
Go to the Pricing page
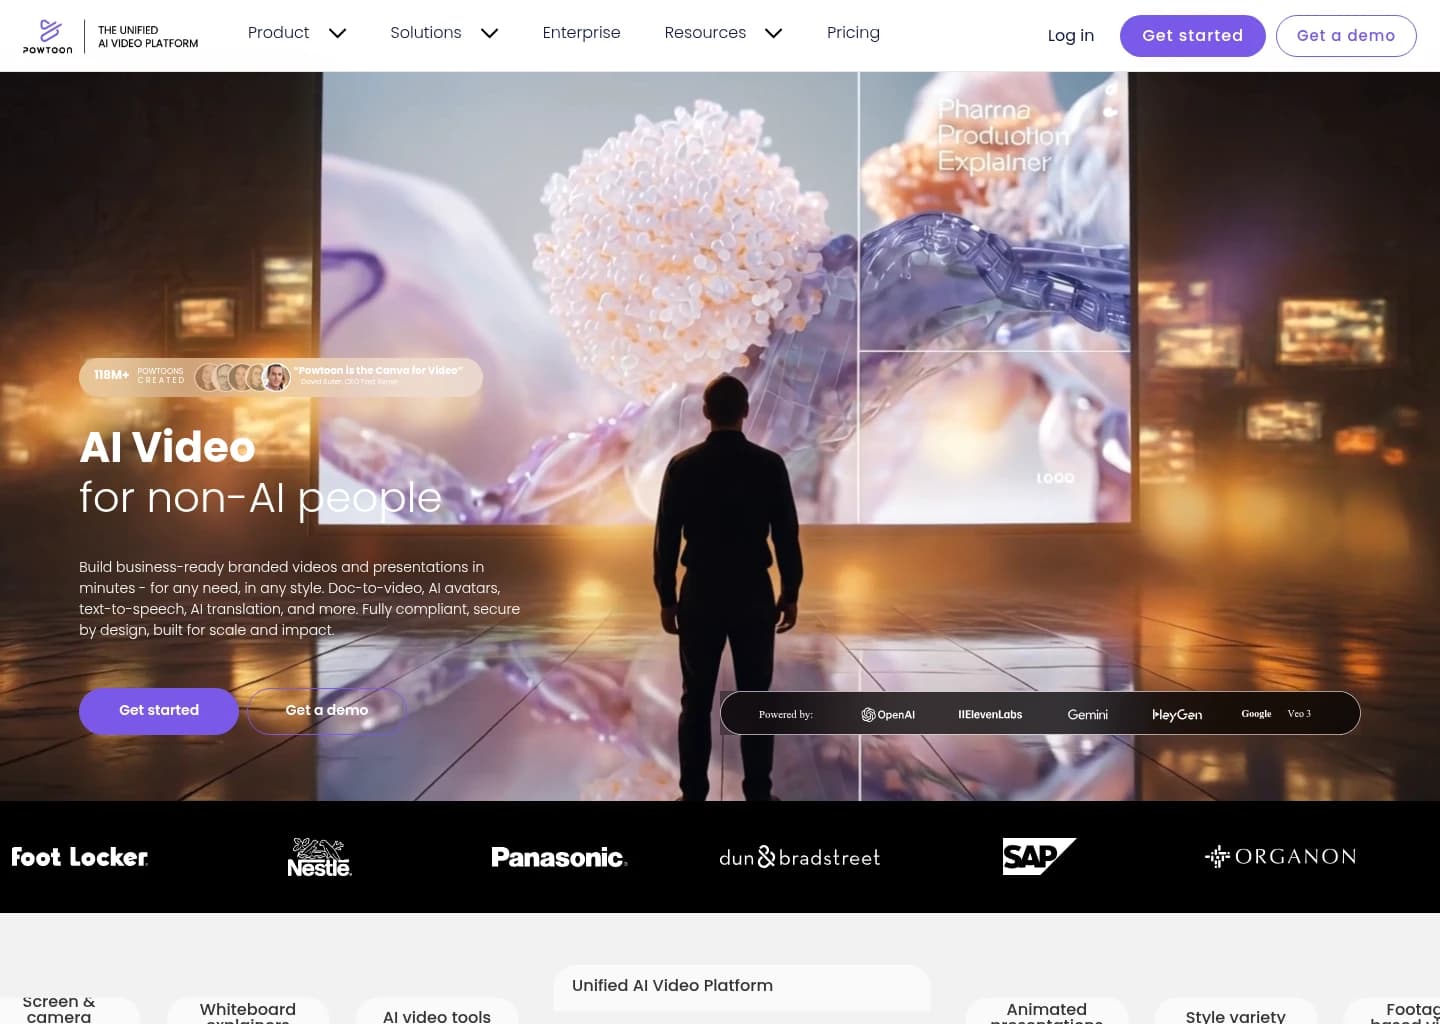point(853,33)
